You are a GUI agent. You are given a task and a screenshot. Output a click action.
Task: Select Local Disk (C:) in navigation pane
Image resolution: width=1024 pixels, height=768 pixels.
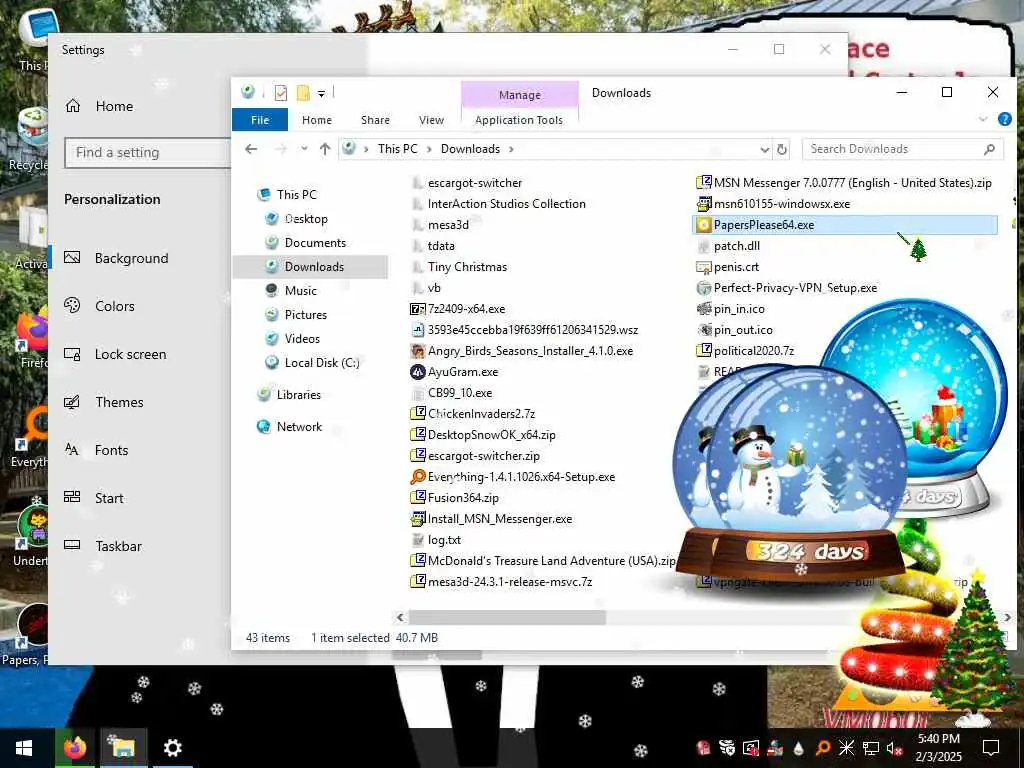click(321, 363)
